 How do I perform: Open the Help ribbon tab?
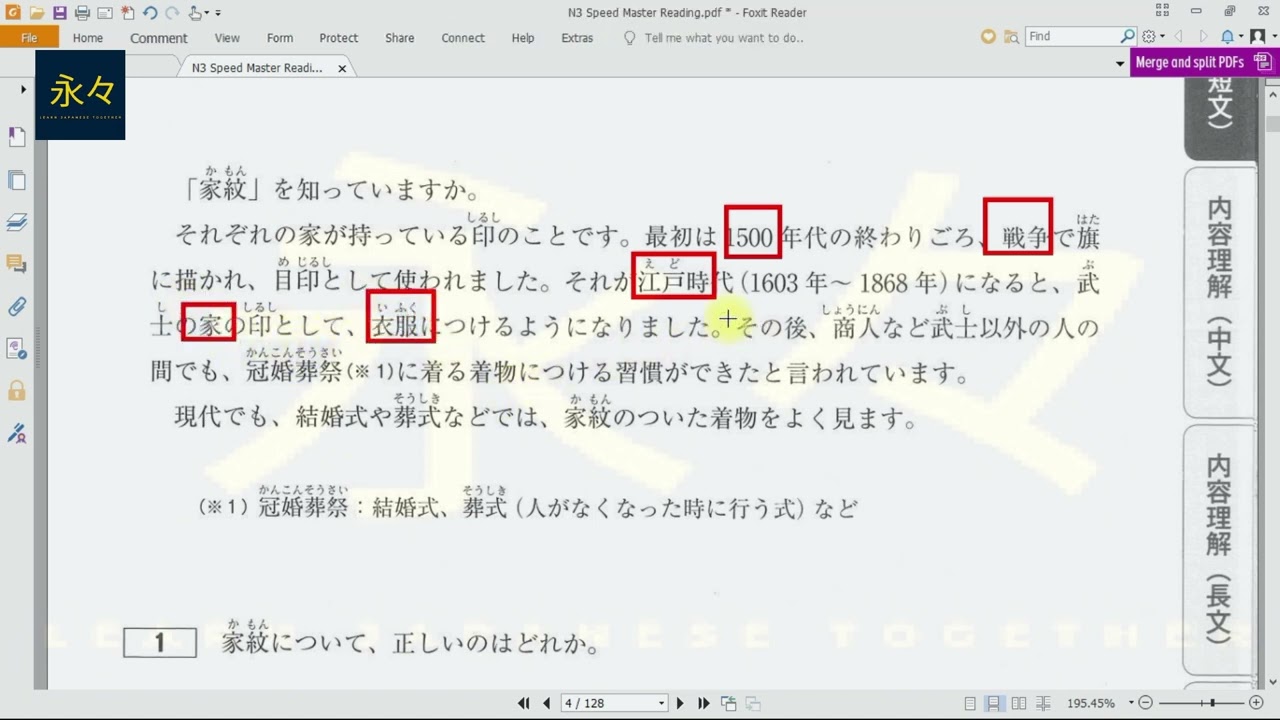click(x=523, y=38)
